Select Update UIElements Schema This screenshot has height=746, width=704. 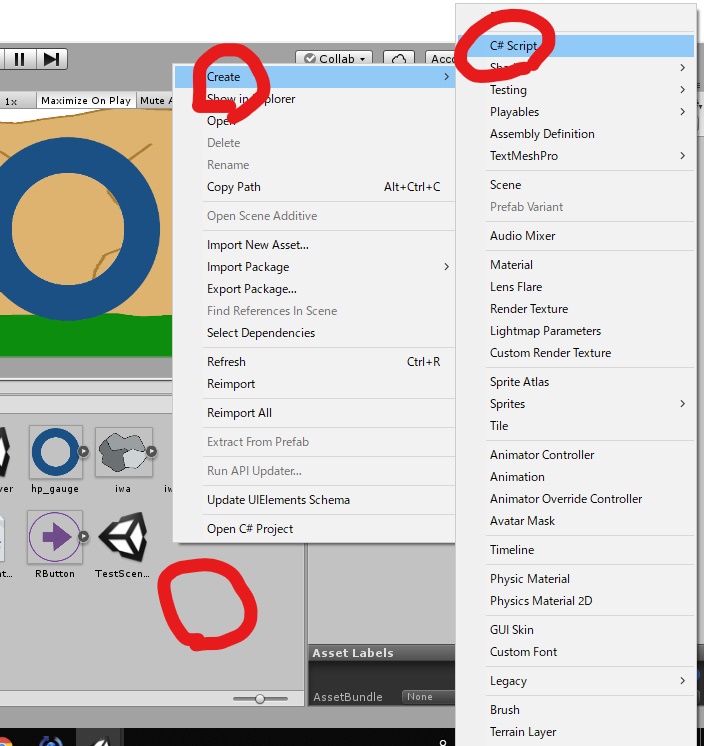click(315, 500)
